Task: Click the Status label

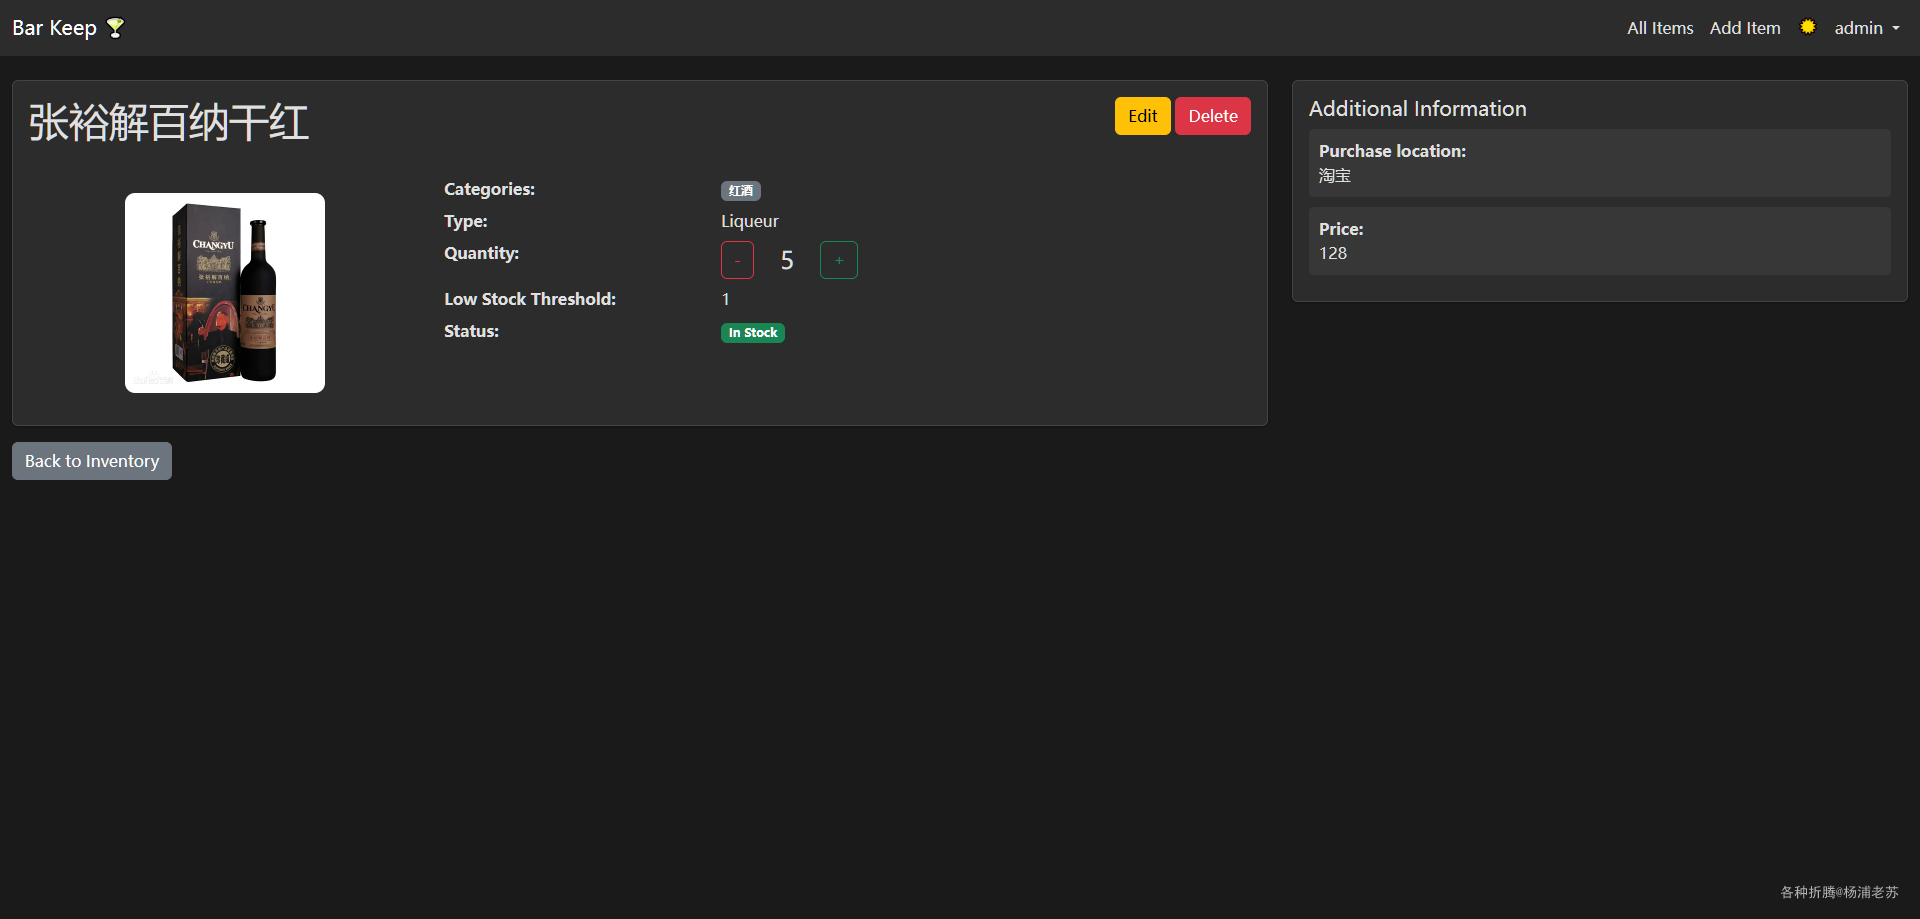Action: (x=472, y=331)
